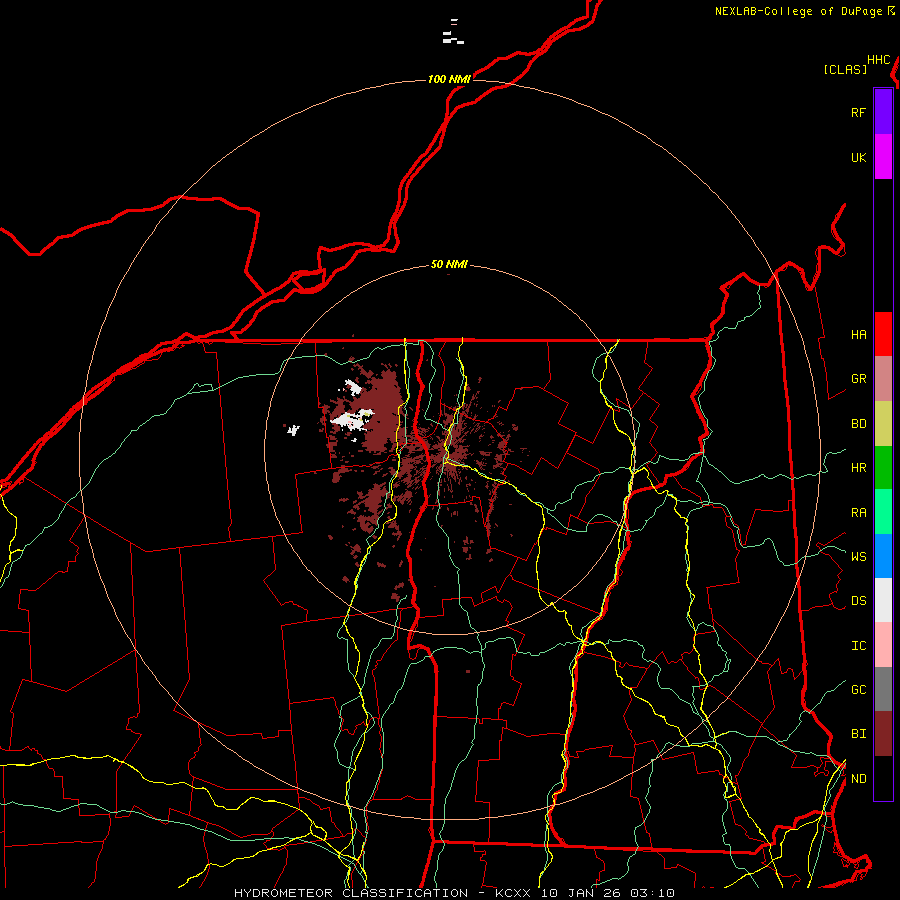Click the 100 NMI range ring label
This screenshot has height=900, width=900.
coord(449,79)
